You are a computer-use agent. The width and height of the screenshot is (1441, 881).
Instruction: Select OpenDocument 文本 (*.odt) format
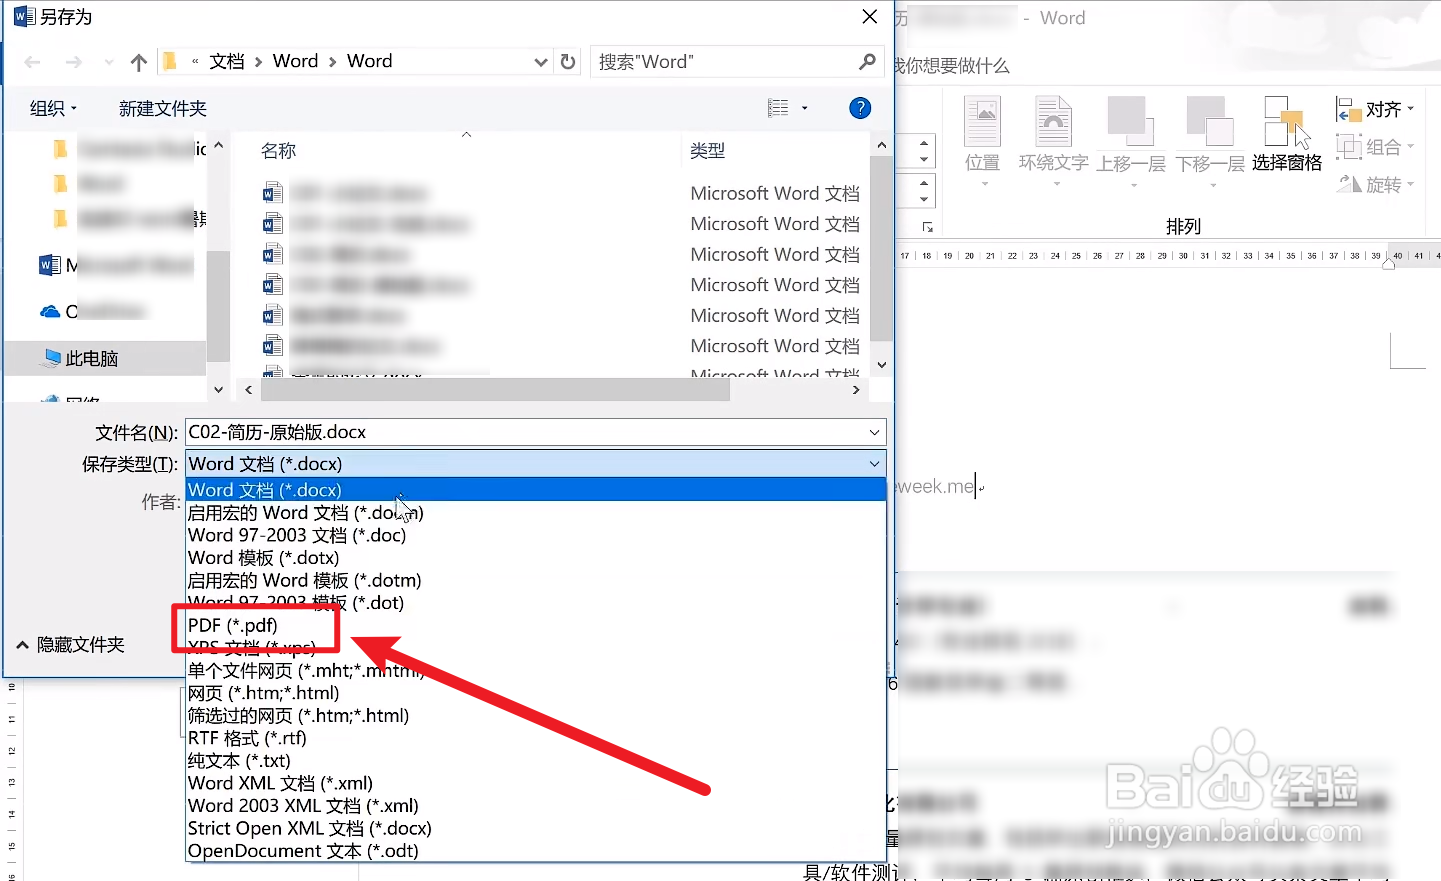(303, 851)
